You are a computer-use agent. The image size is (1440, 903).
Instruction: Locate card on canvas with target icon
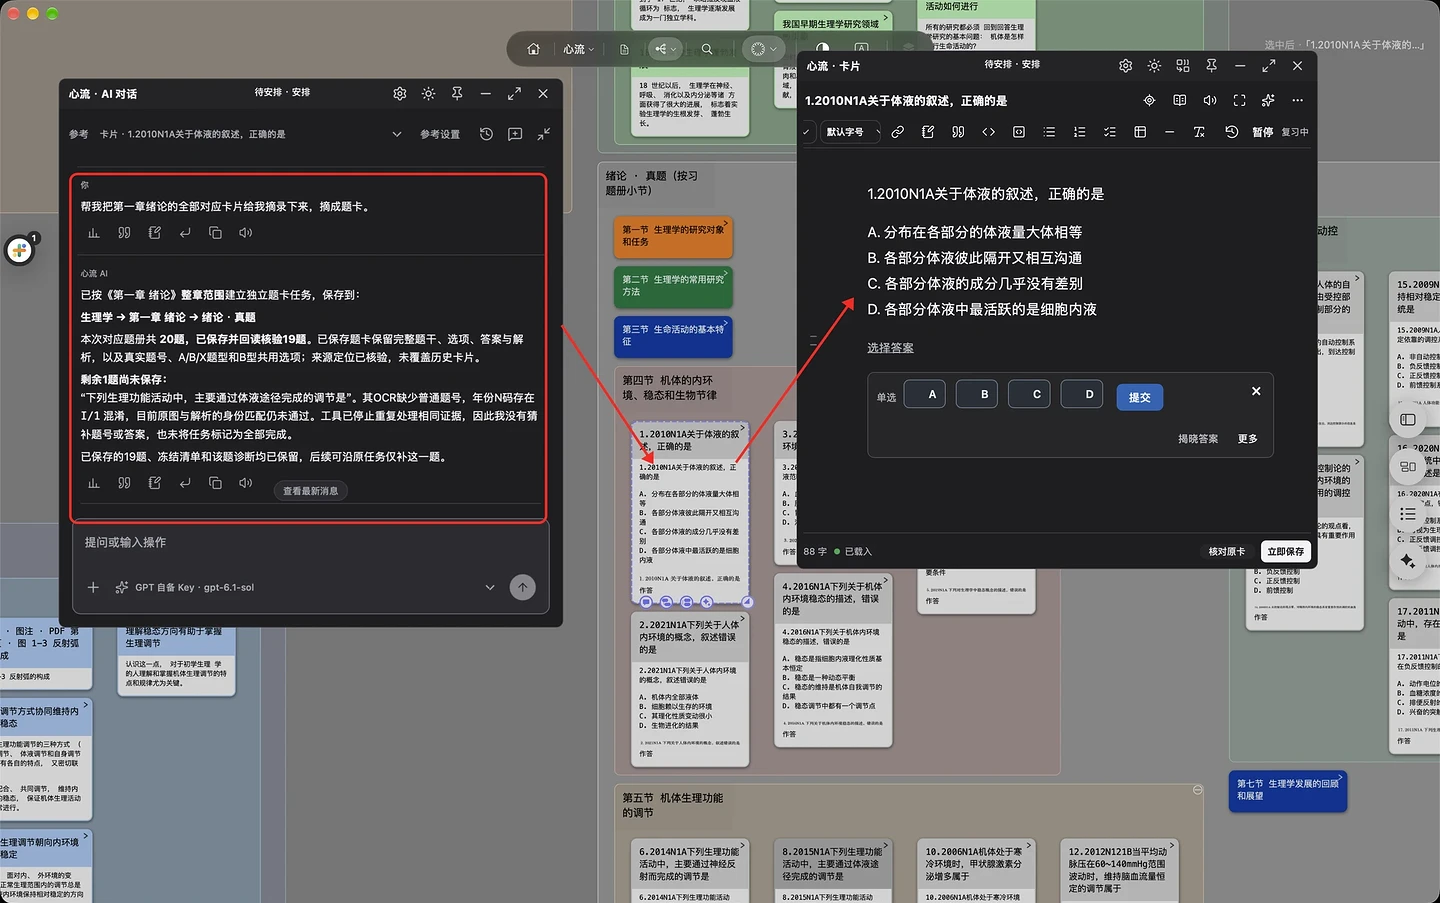[x=1149, y=100]
